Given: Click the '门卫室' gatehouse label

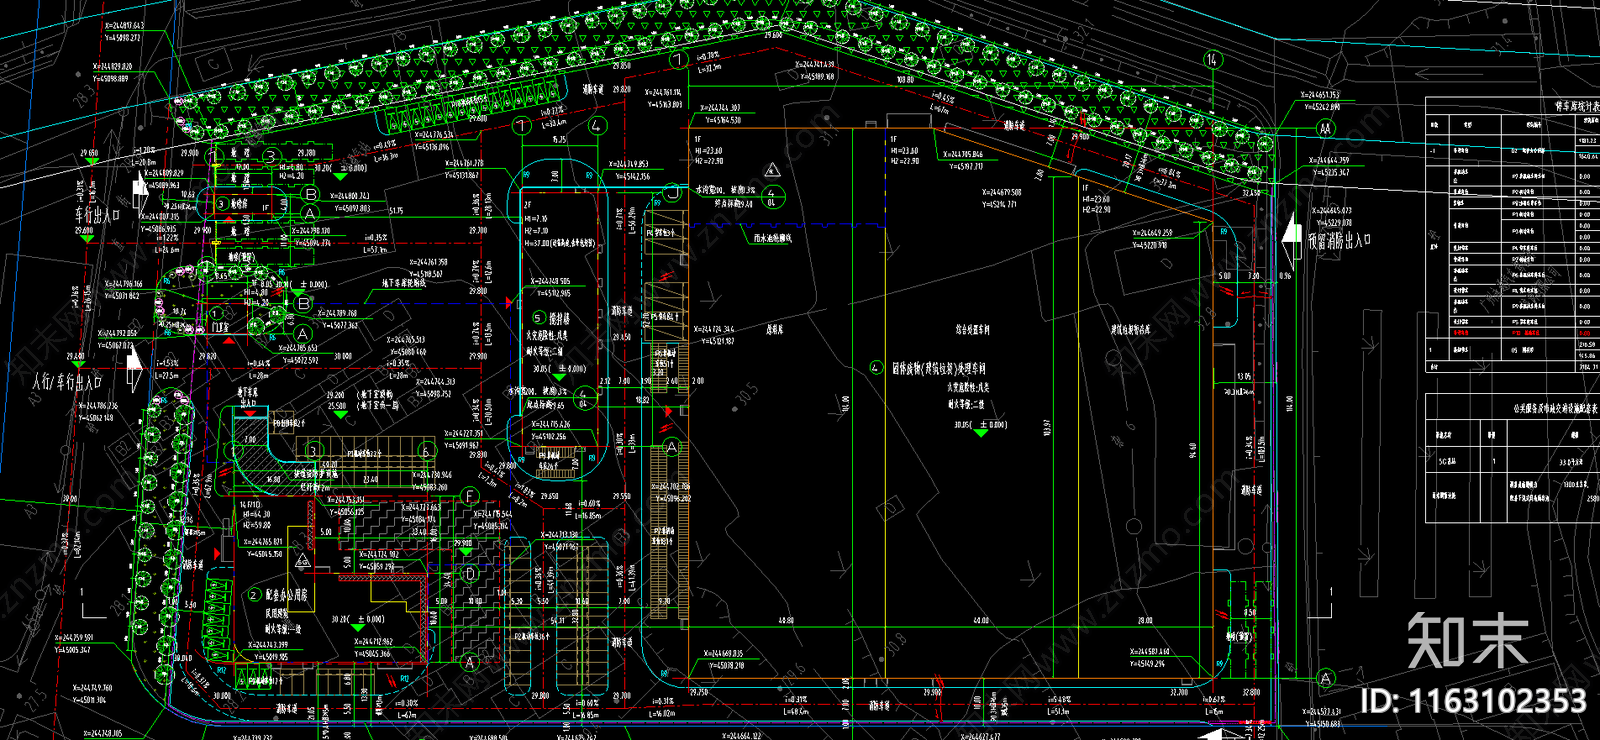Looking at the screenshot, I should click(x=219, y=327).
